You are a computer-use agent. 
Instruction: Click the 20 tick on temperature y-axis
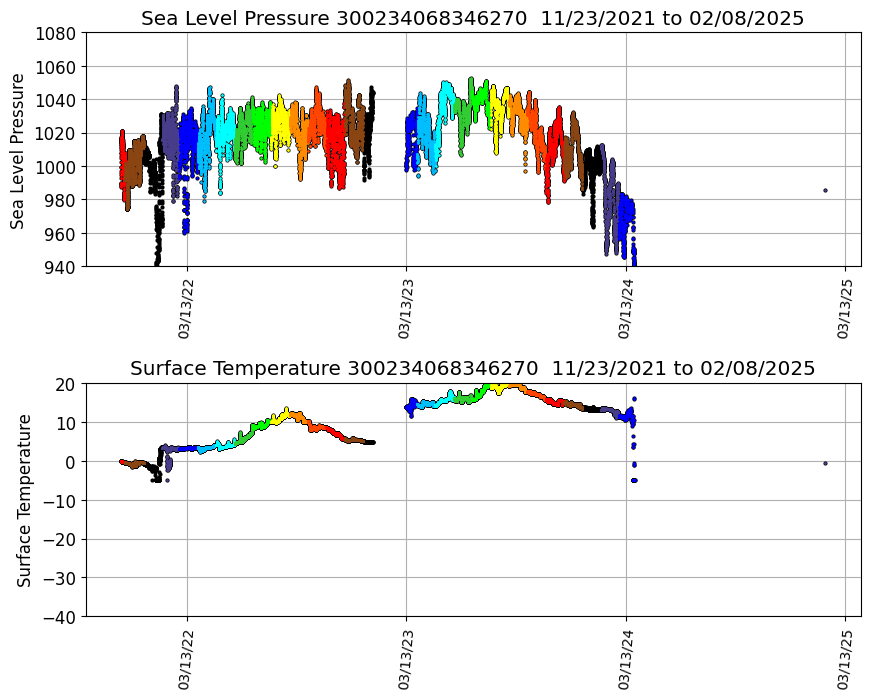click(x=68, y=383)
